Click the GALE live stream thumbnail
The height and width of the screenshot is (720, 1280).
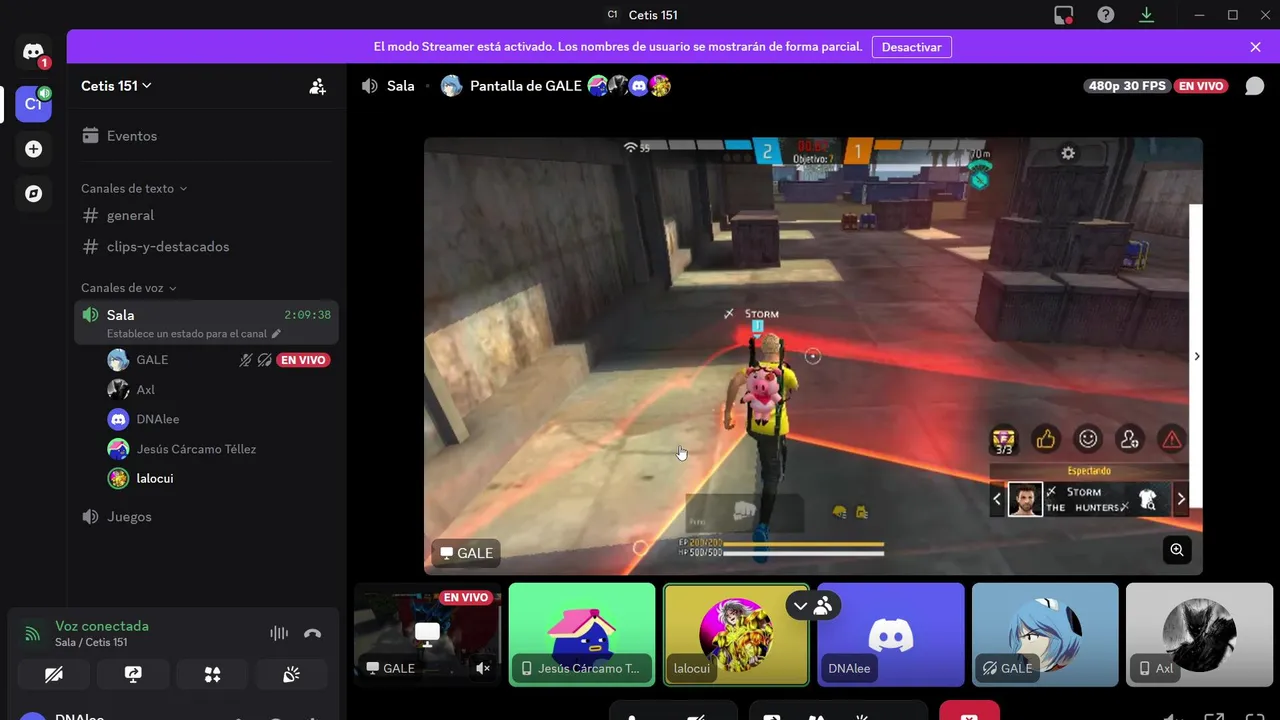pos(427,635)
